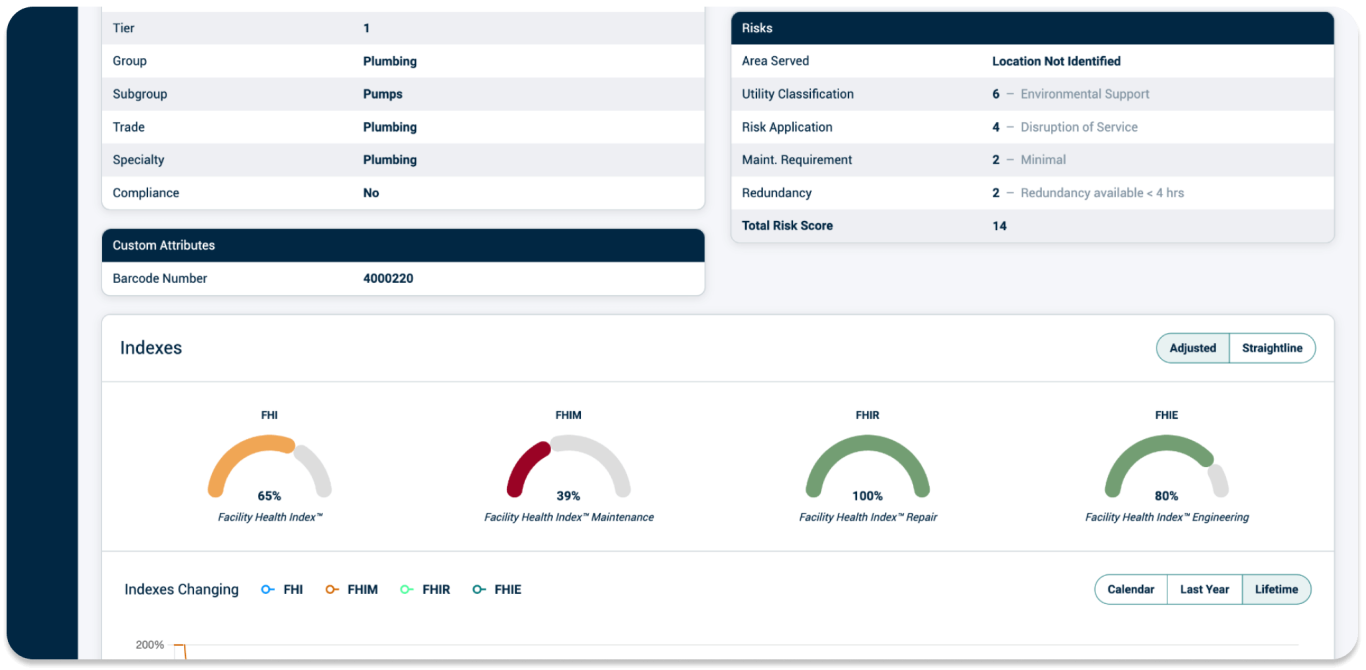The image size is (1366, 670).
Task: Click the Barcode Number value 4000220
Action: point(388,278)
